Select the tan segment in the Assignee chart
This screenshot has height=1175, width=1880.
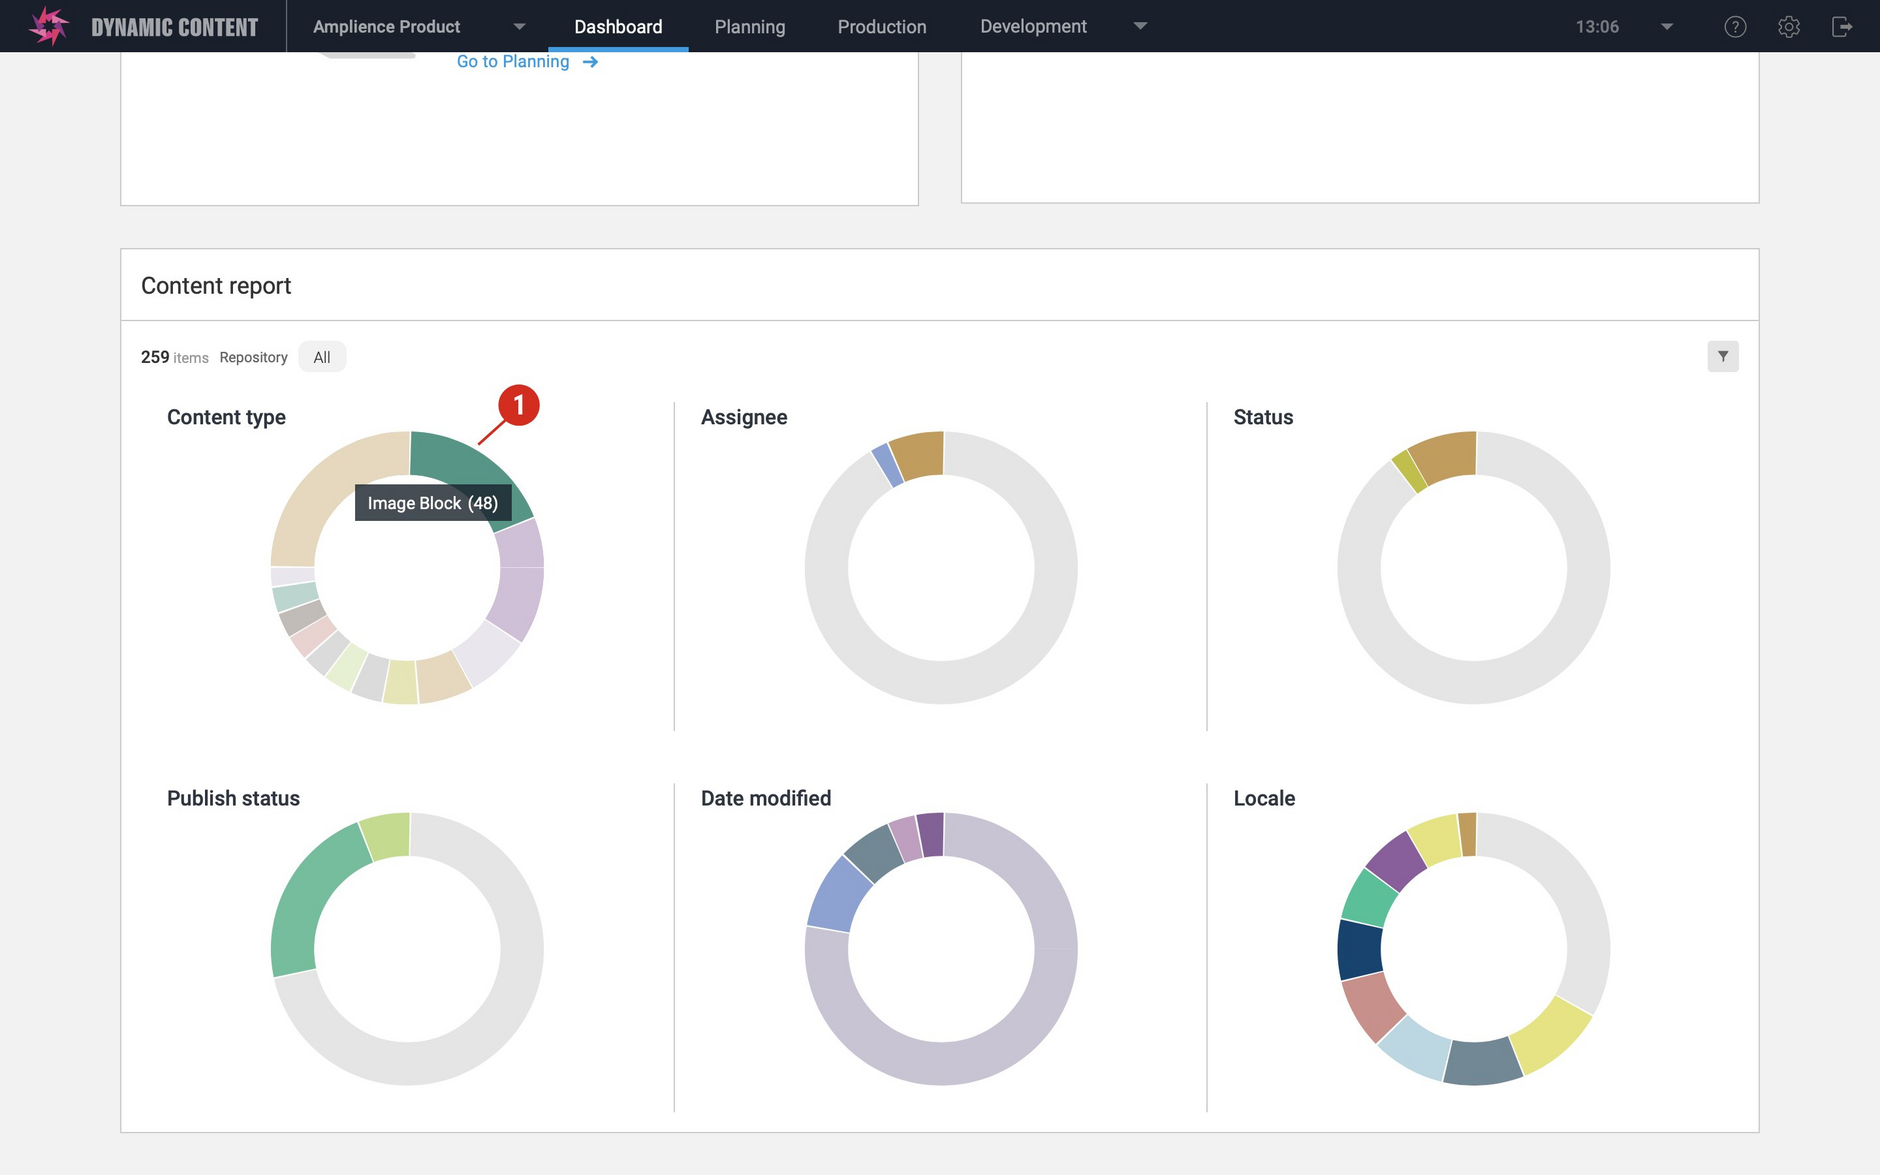click(920, 455)
